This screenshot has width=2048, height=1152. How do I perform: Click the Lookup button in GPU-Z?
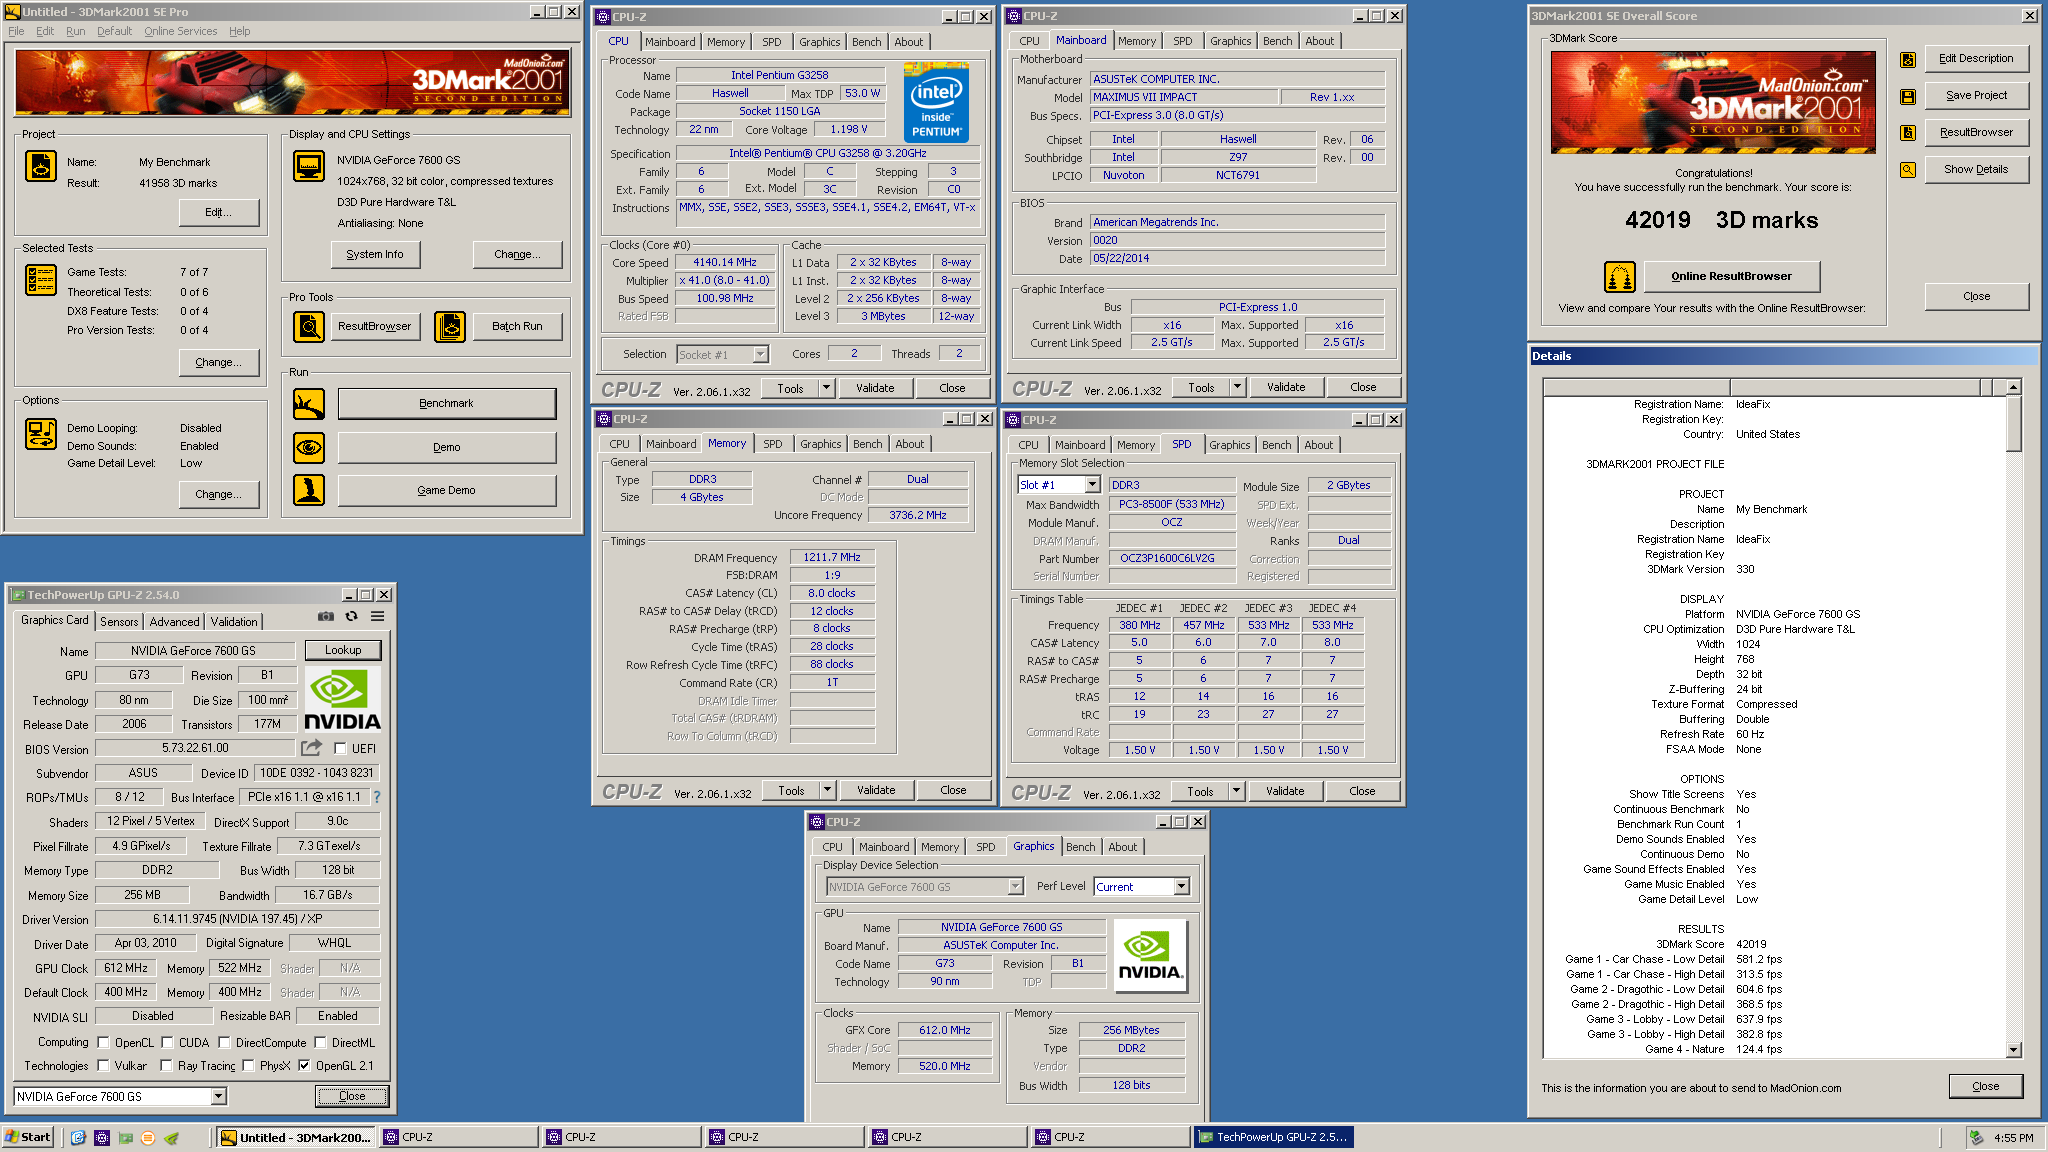pyautogui.click(x=343, y=650)
